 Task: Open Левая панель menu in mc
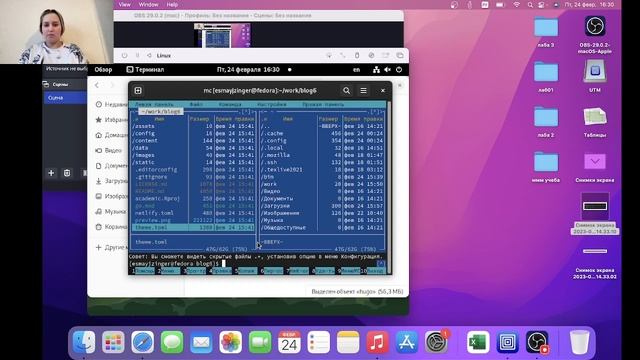coord(154,104)
